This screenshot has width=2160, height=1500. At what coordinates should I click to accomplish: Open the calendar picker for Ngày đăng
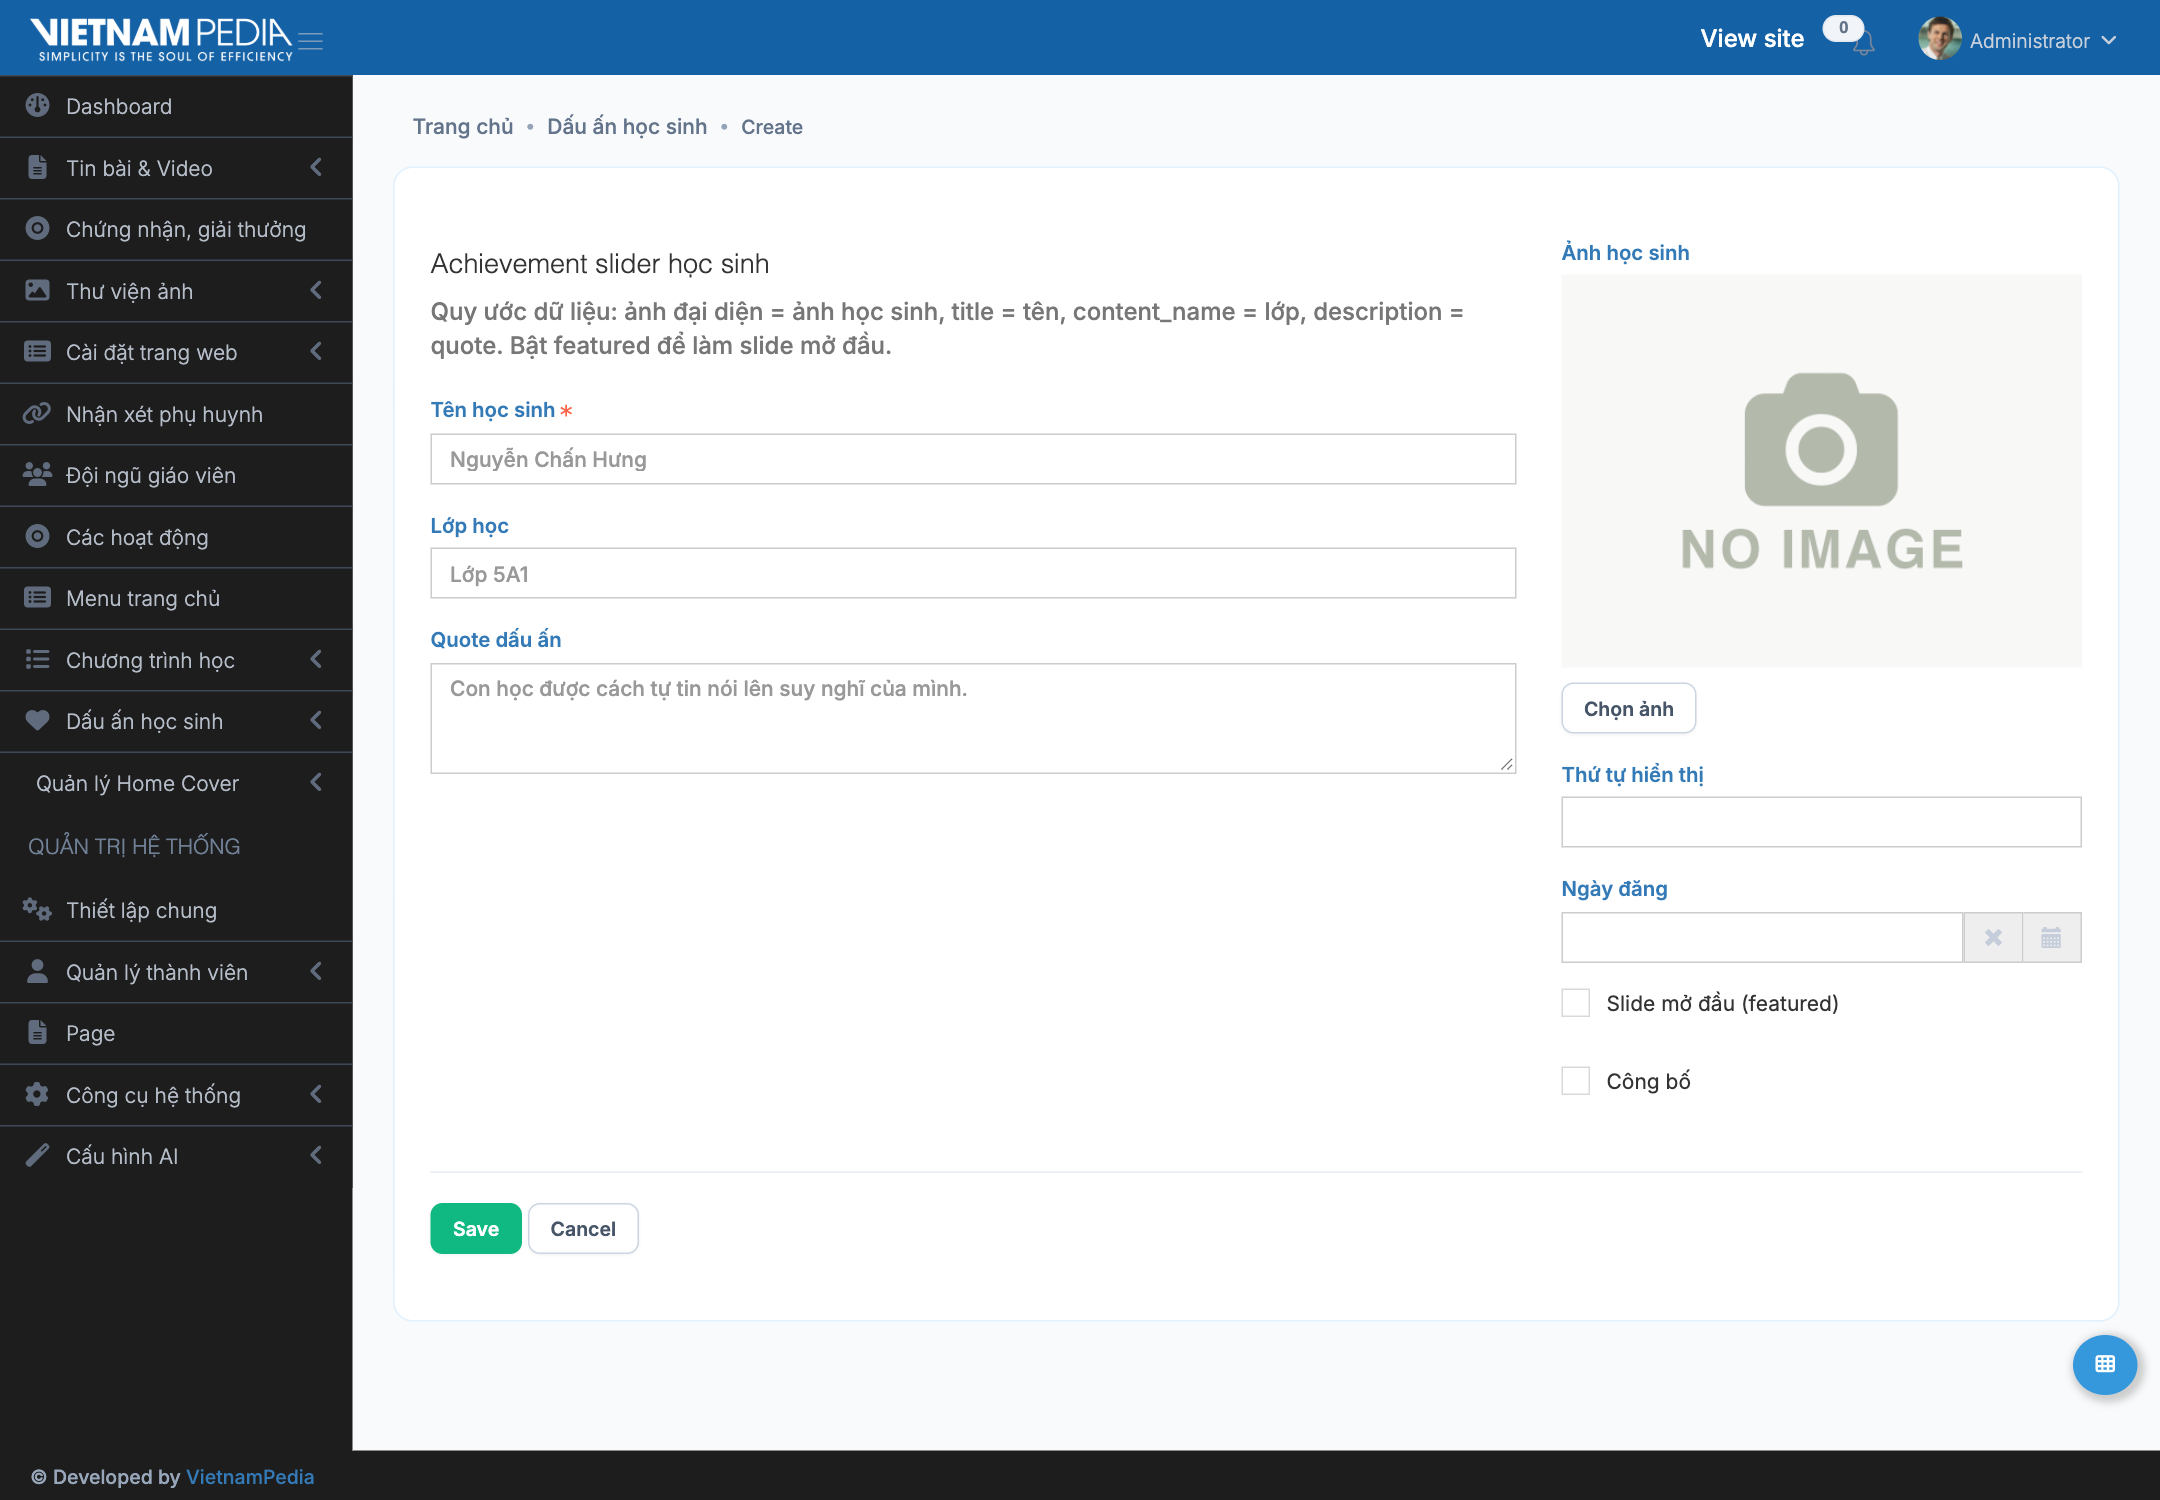[2051, 937]
